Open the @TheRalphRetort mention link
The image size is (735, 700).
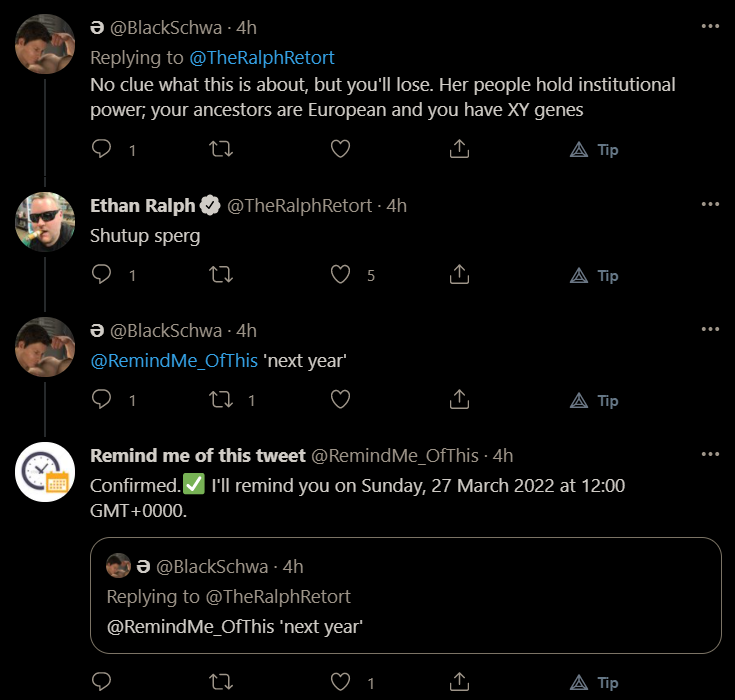tap(262, 58)
